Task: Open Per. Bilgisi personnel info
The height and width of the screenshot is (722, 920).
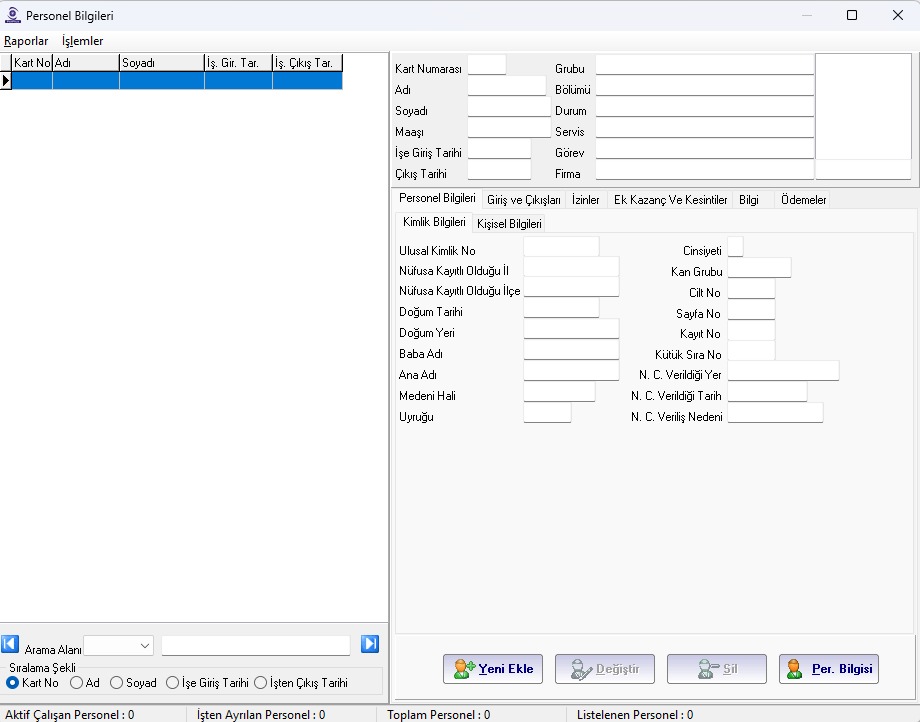Action: [x=829, y=669]
